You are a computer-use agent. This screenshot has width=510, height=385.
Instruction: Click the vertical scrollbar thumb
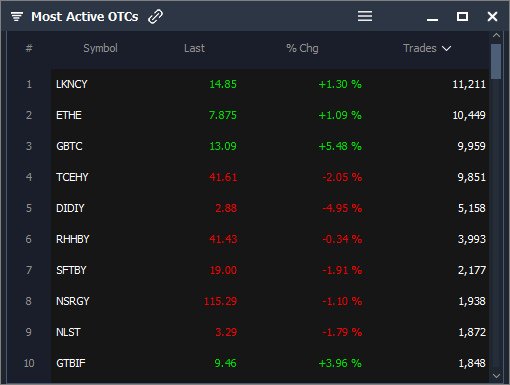click(496, 61)
